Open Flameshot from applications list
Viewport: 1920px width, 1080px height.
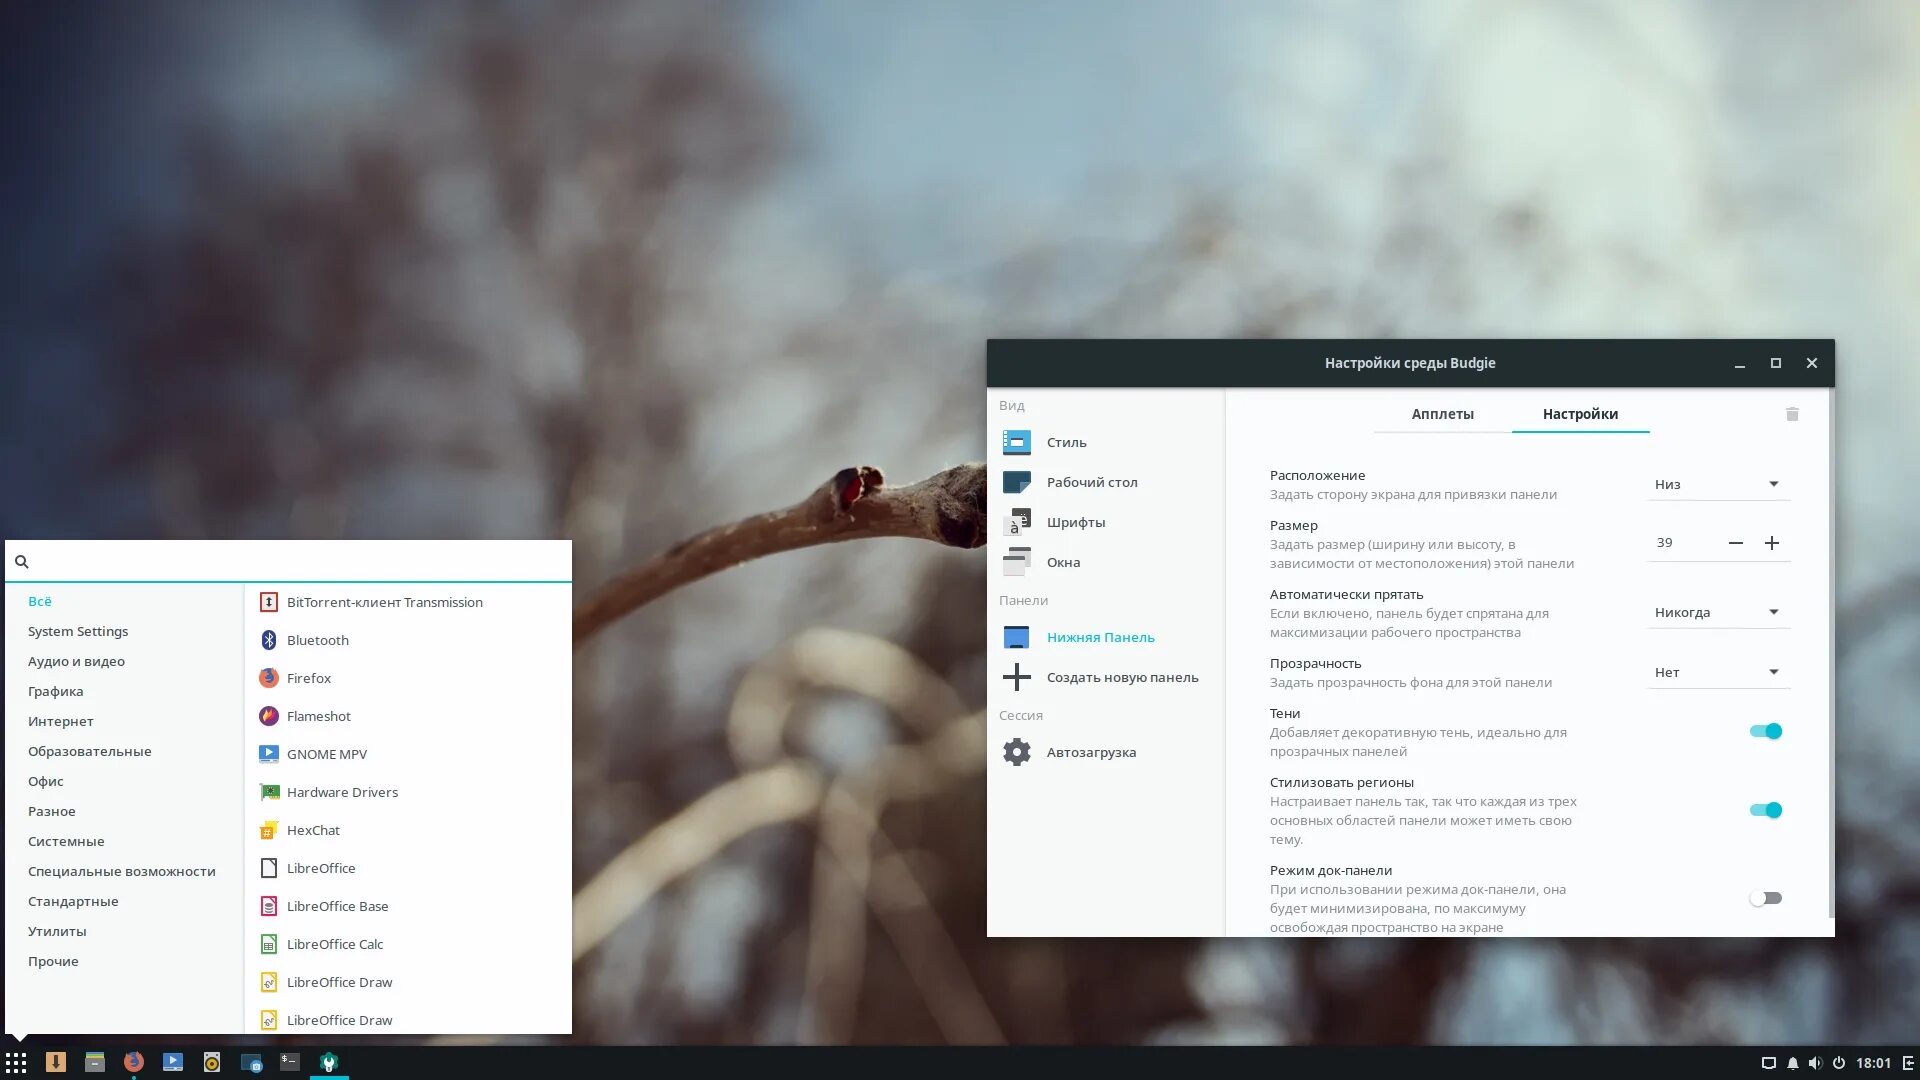click(x=316, y=716)
